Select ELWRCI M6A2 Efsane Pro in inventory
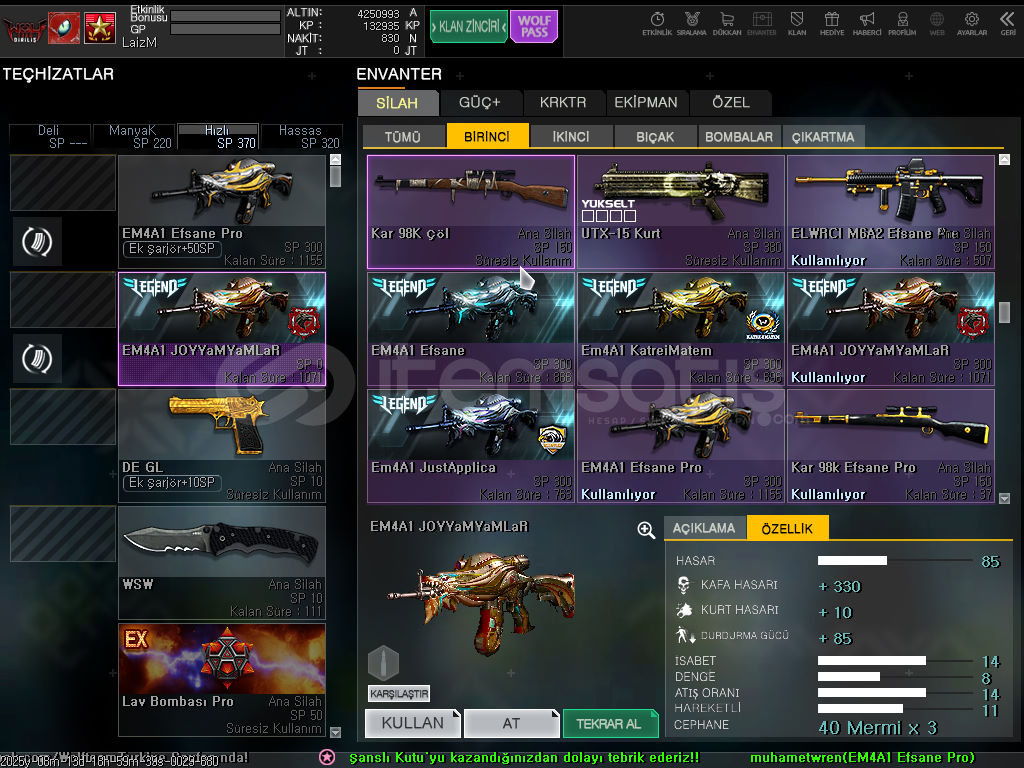The height and width of the screenshot is (768, 1024). (x=891, y=212)
